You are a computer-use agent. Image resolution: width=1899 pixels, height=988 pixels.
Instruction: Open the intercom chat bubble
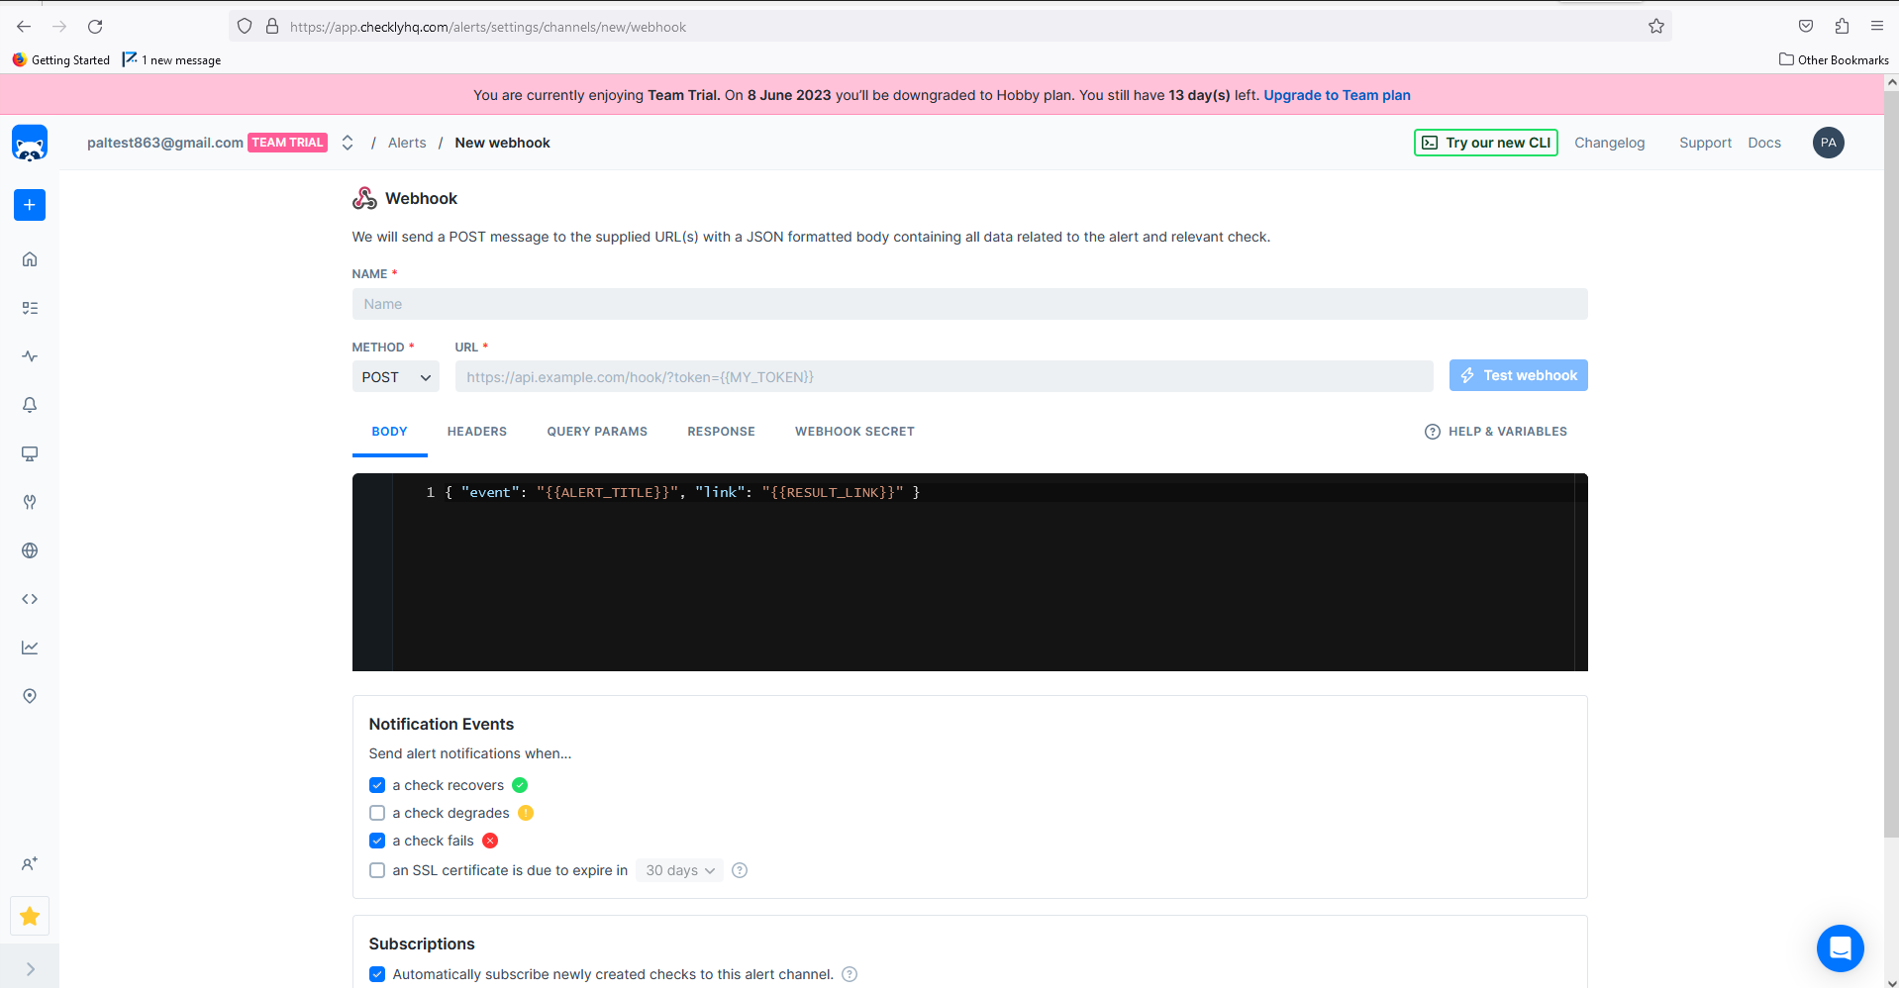(1840, 948)
